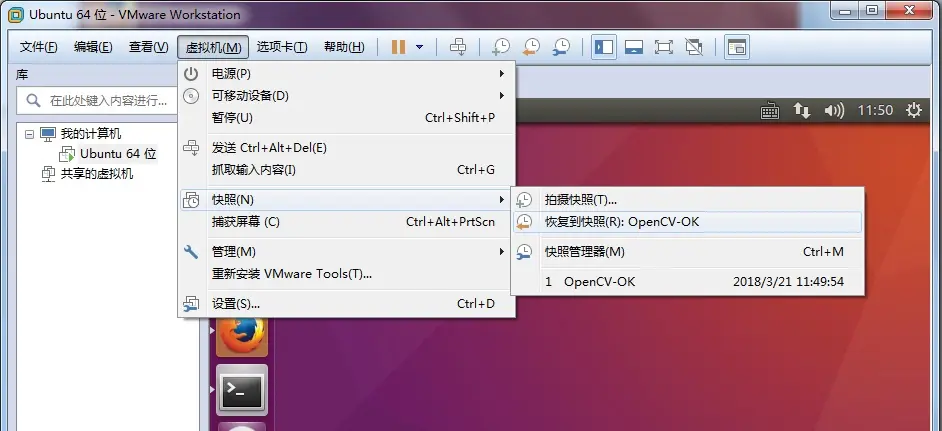Click the send Ctrl+Alt+Del toolbar icon
This screenshot has height=431, width=942.
458,47
